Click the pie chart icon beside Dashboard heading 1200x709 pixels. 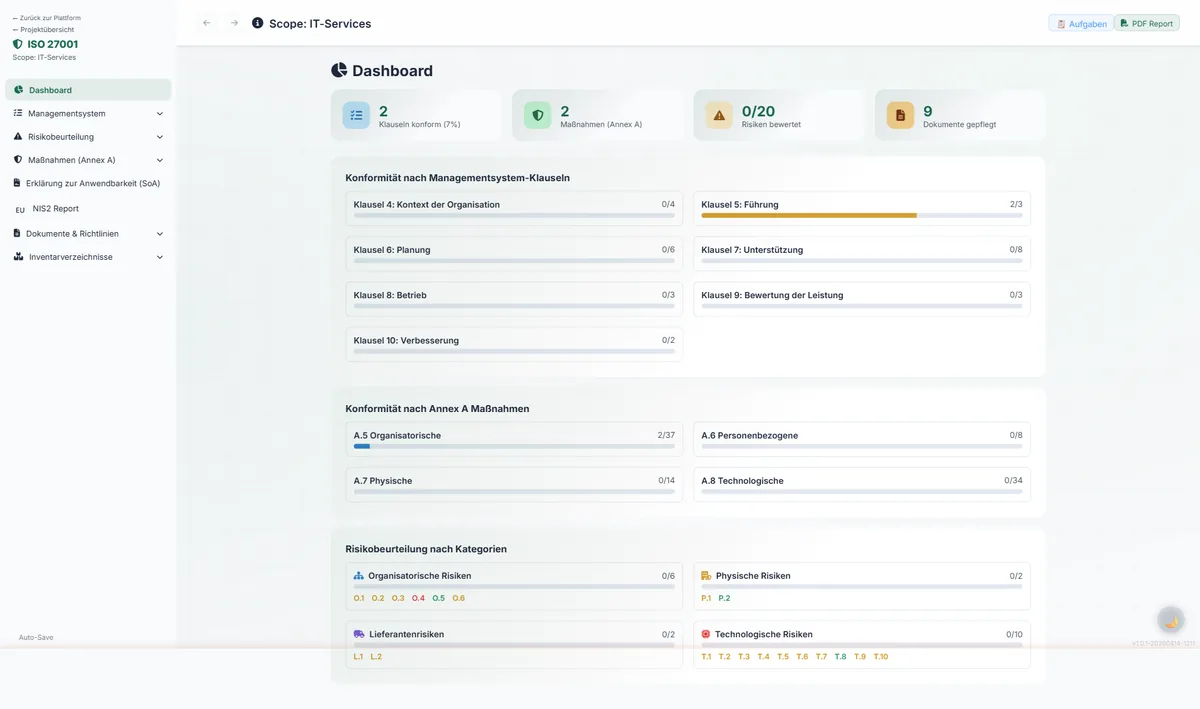click(x=339, y=70)
